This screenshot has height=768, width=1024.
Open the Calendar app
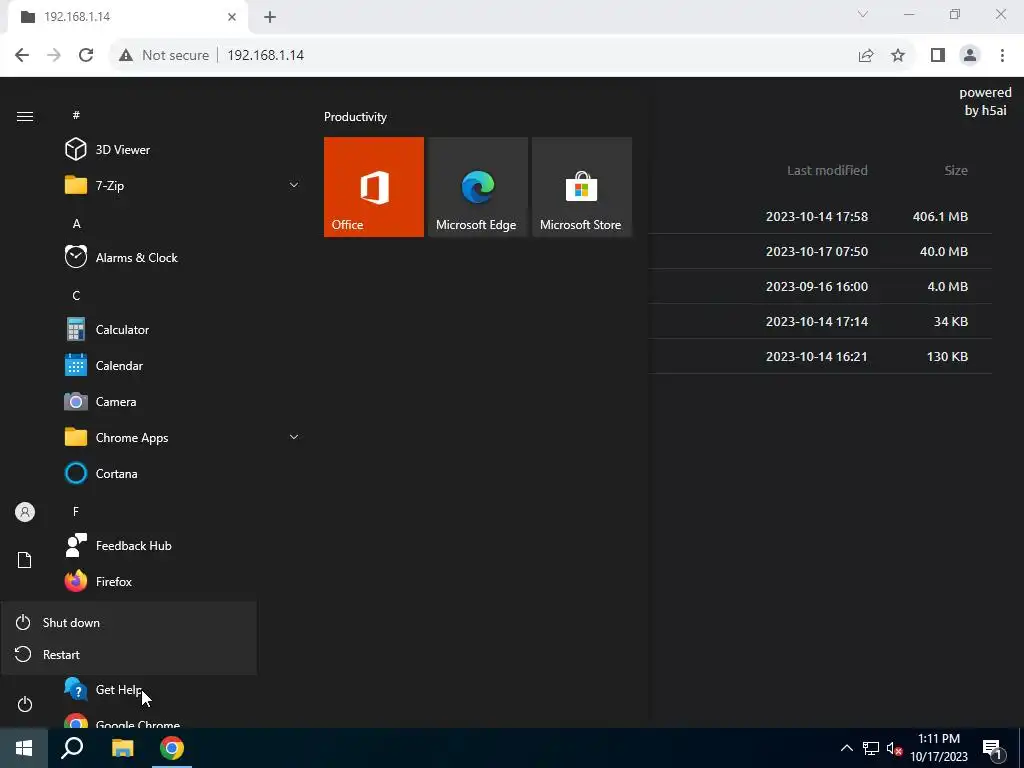[x=182, y=365]
